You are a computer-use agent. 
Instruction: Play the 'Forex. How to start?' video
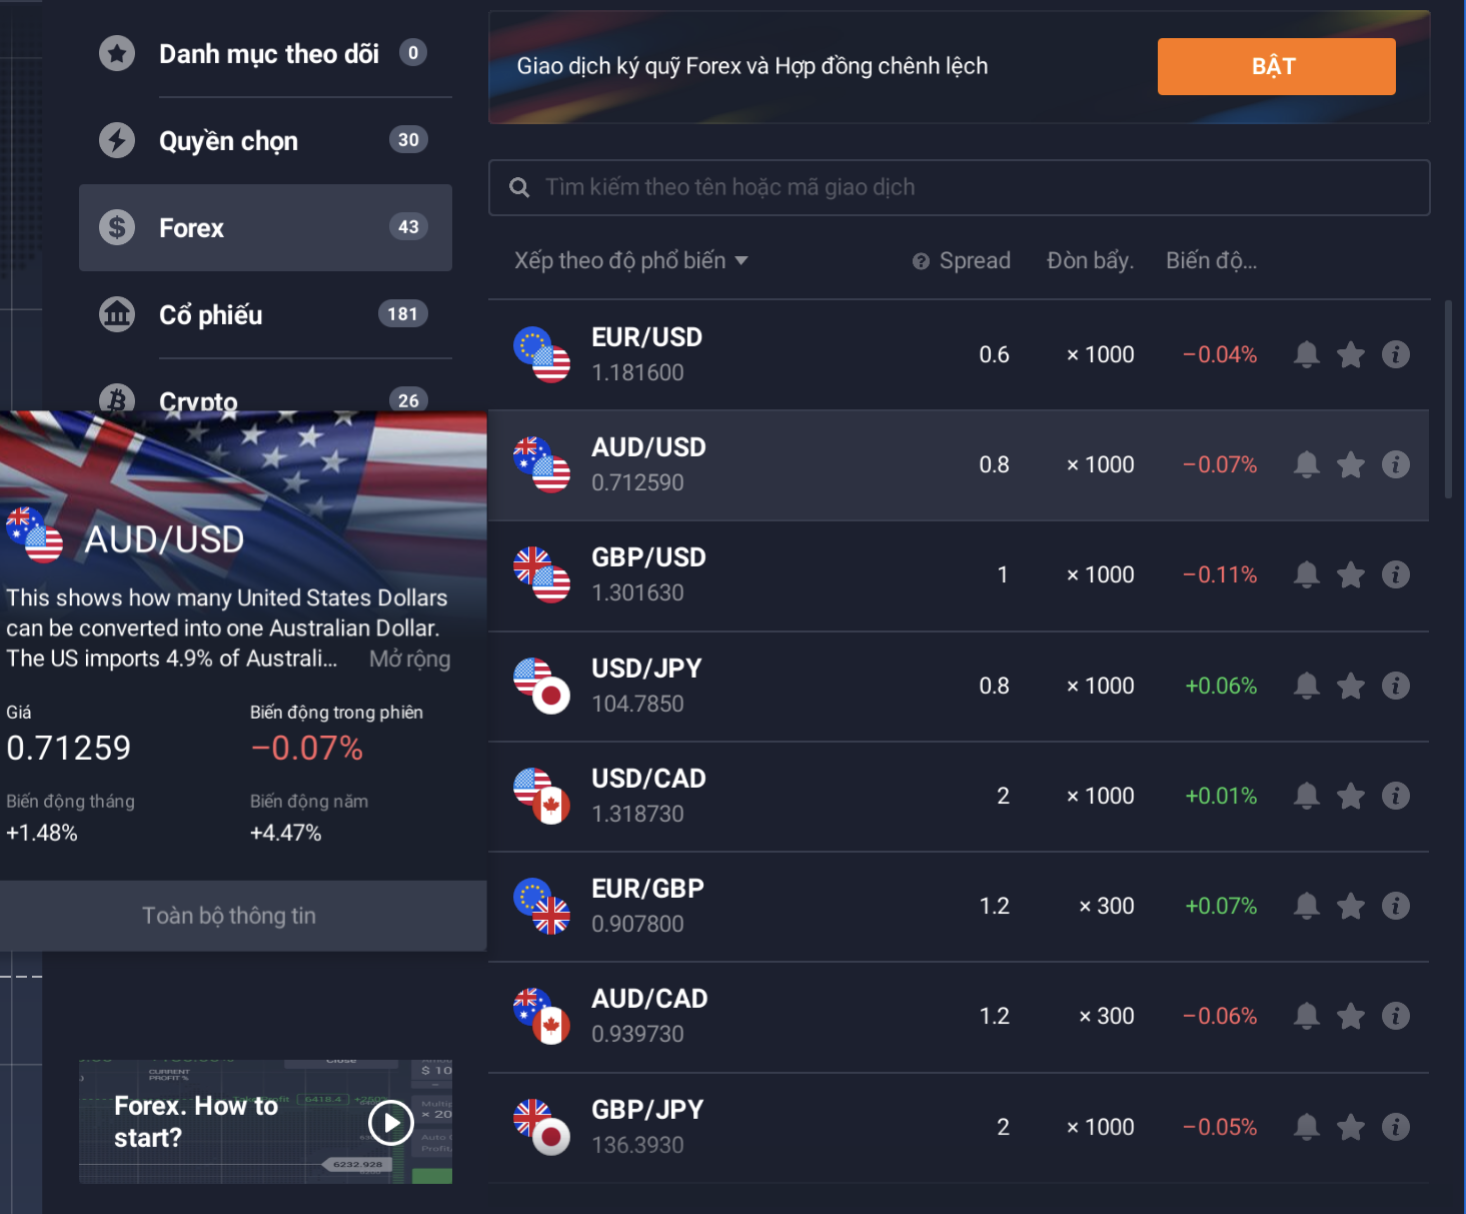coord(391,1122)
